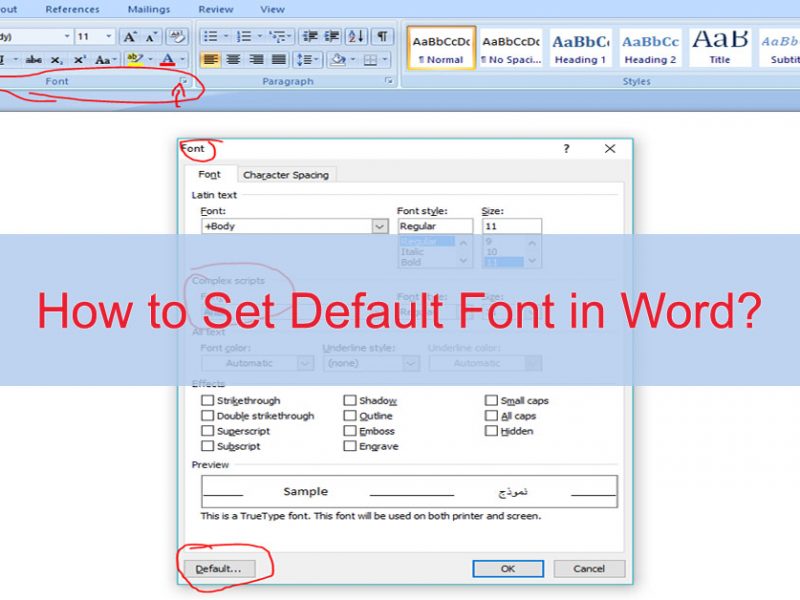Viewport: 800px width, 600px height.
Task: Select the Grow Font icon
Action: click(130, 36)
